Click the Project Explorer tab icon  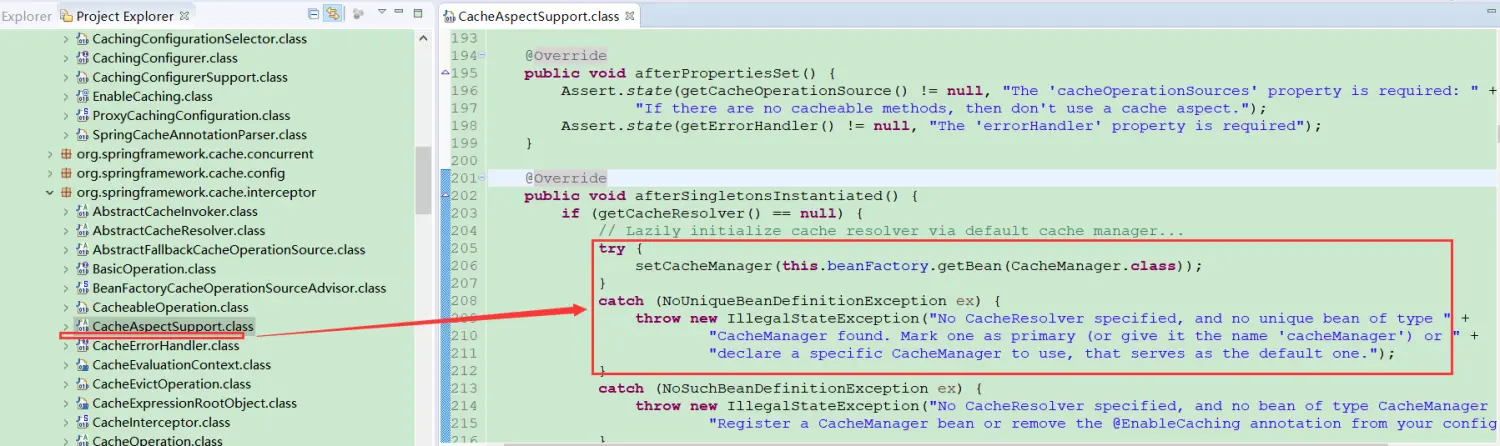(x=67, y=15)
